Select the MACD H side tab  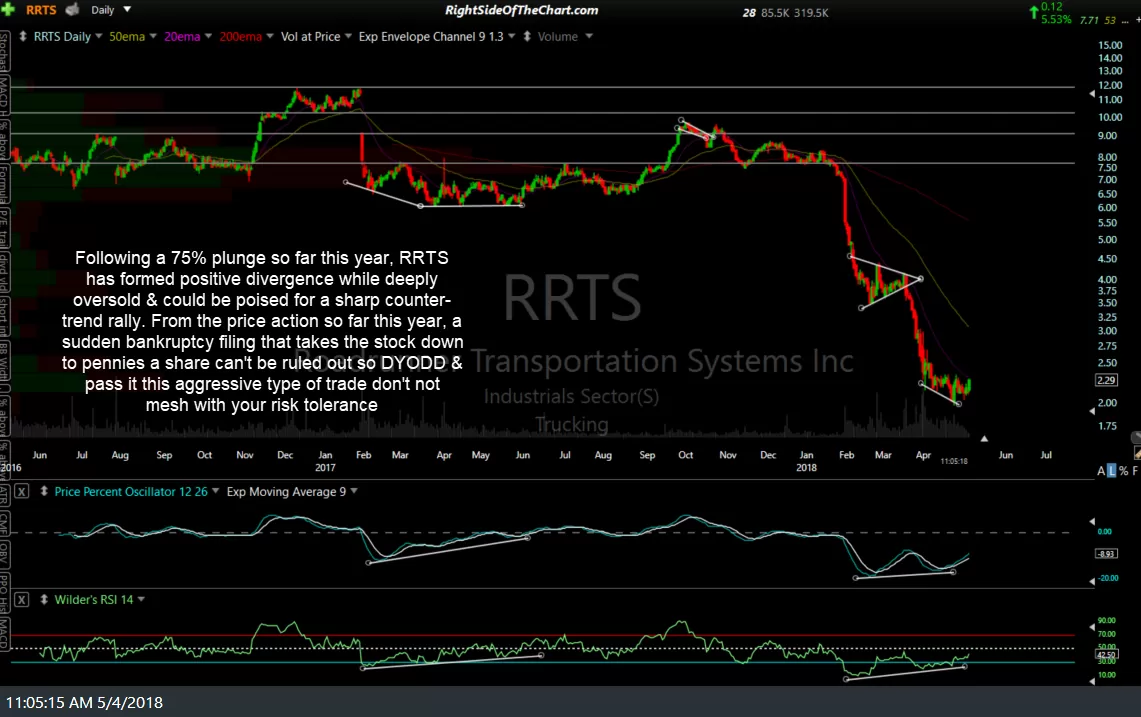(x=4, y=95)
